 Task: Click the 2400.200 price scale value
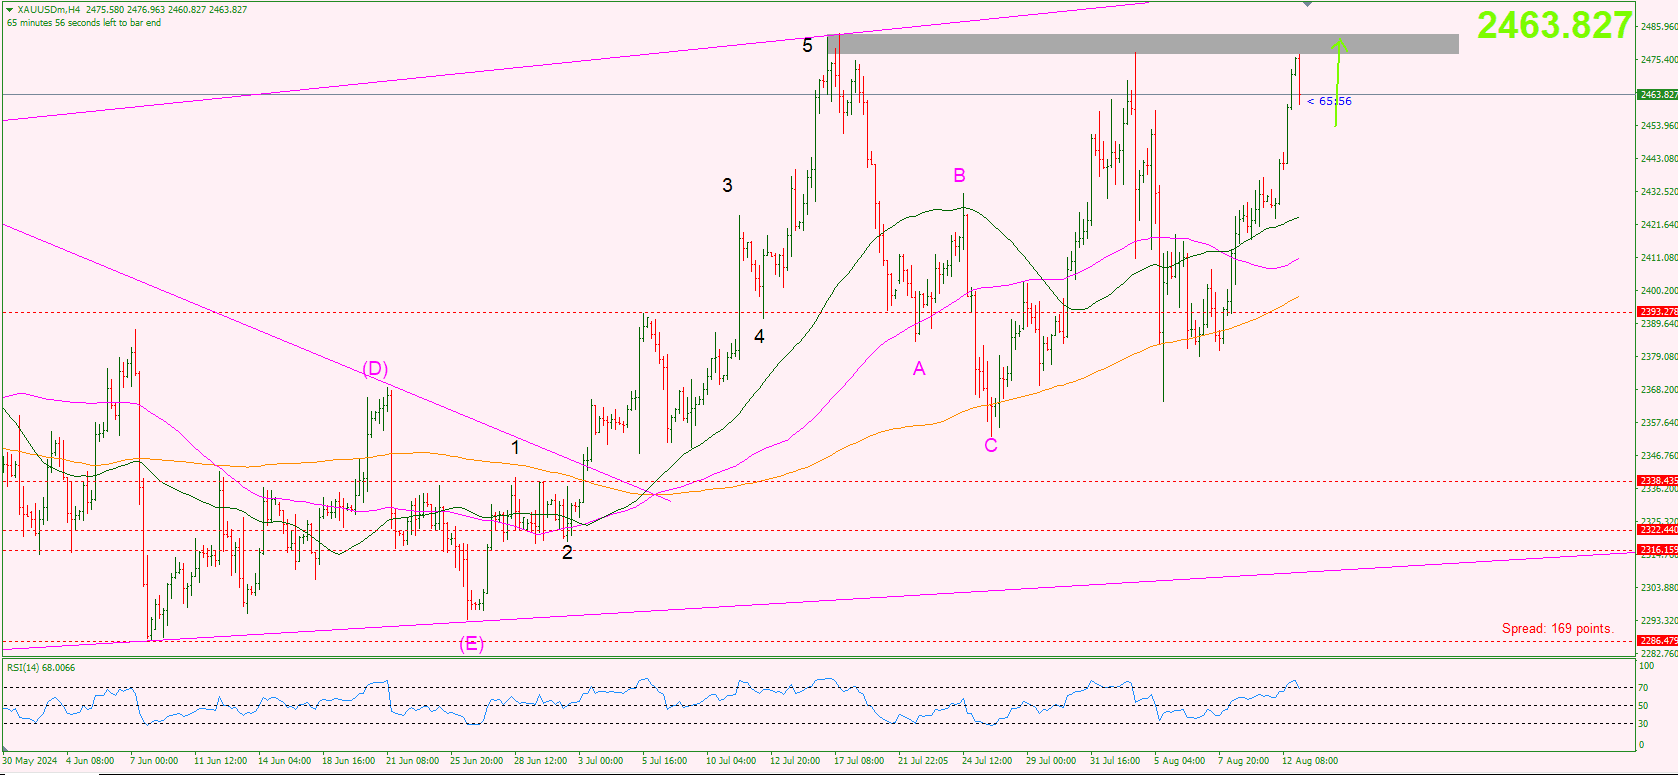(1659, 291)
